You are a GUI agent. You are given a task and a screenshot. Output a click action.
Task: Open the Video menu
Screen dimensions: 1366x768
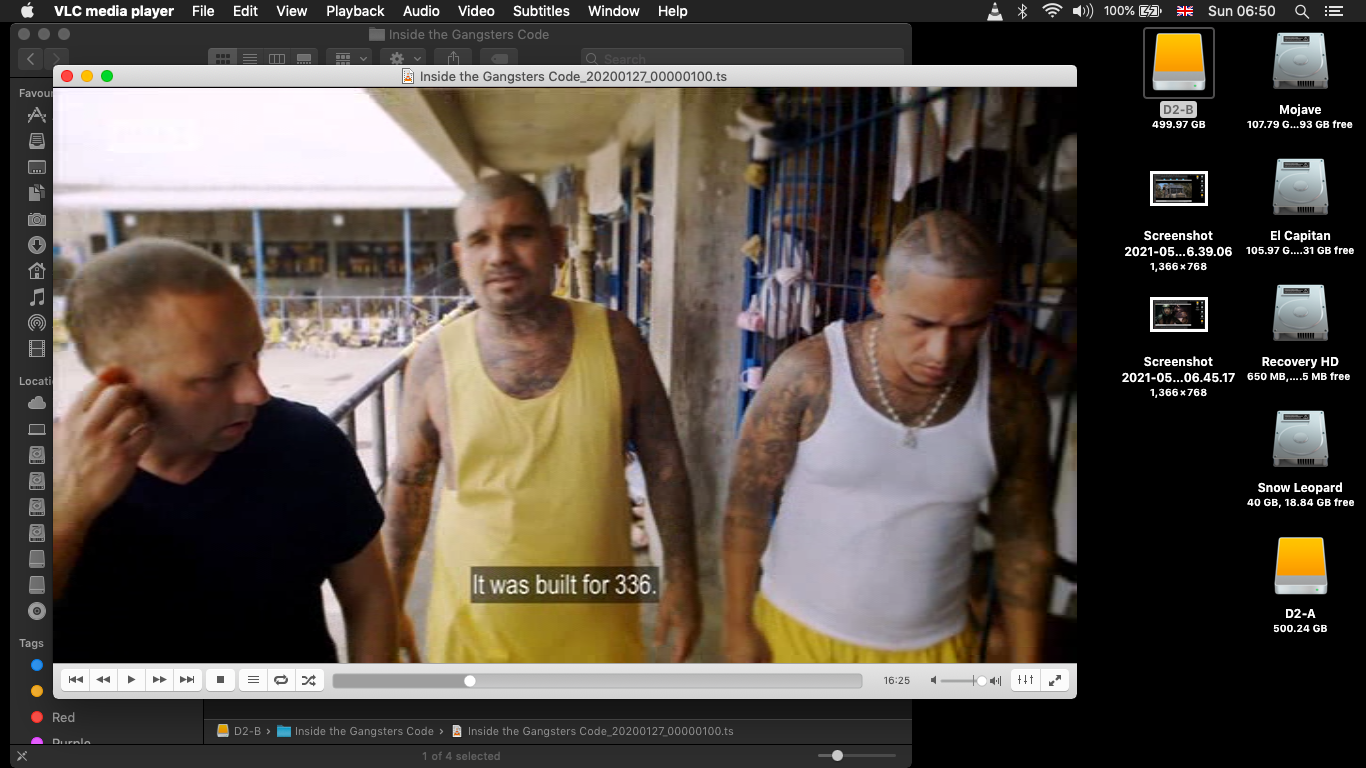point(476,11)
